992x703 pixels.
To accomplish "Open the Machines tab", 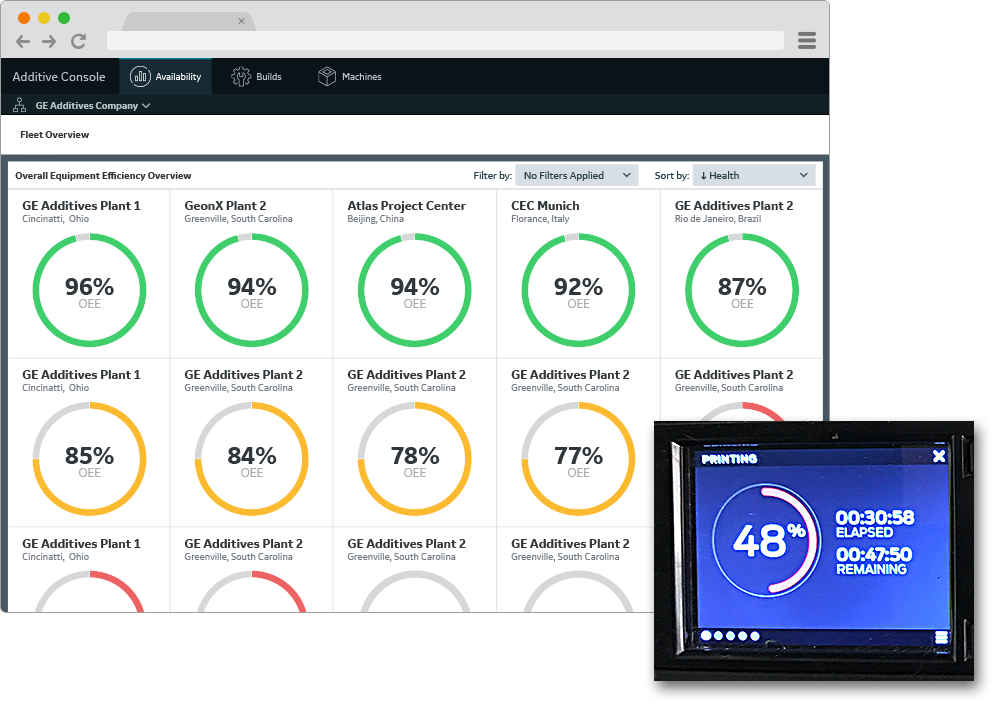I will pyautogui.click(x=350, y=77).
